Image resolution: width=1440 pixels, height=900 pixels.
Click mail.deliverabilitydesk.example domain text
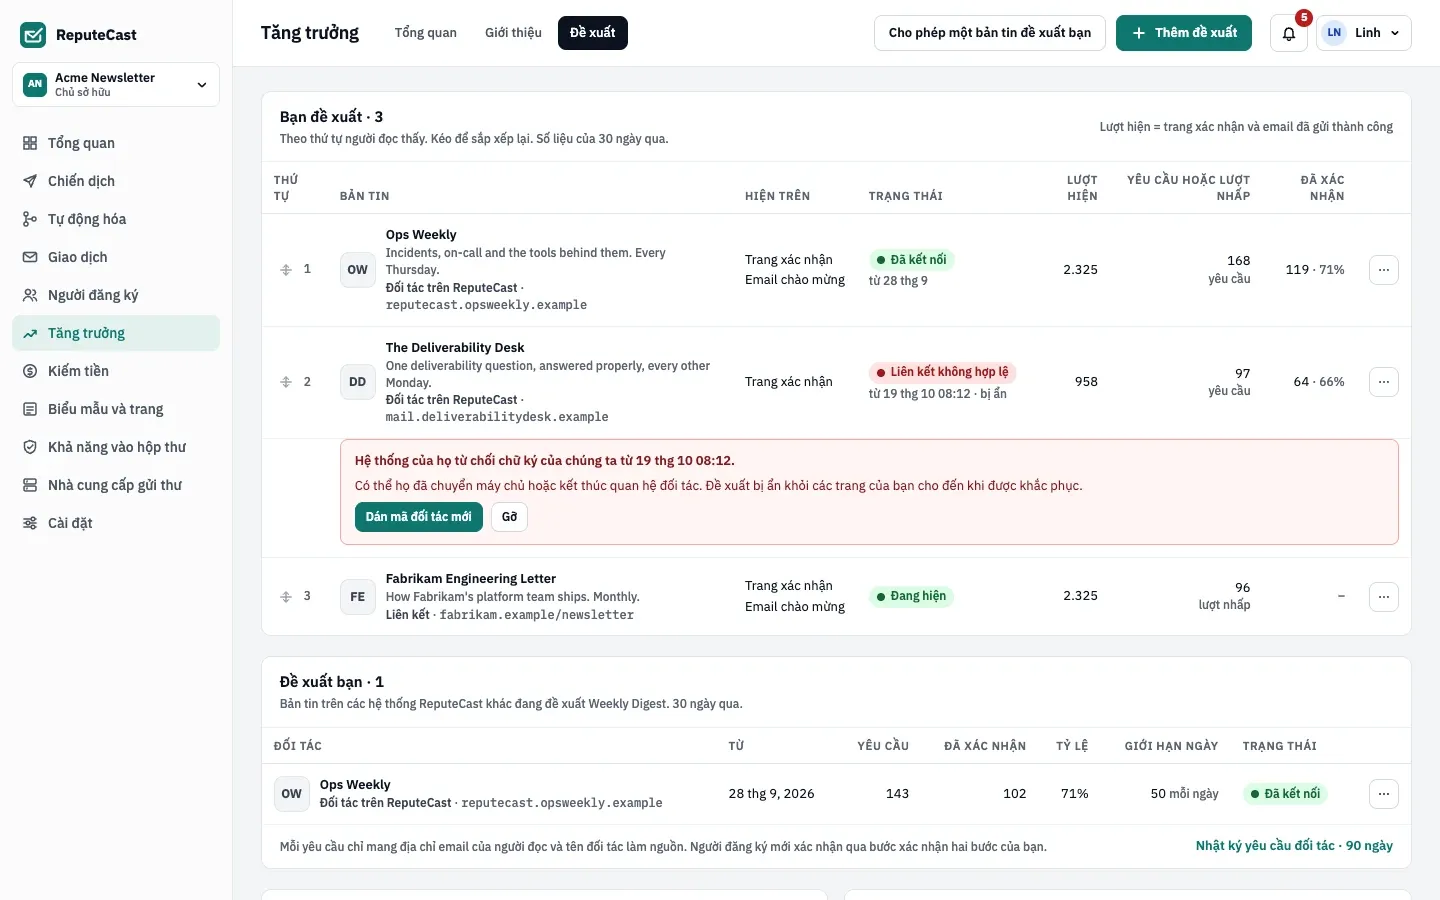[x=497, y=417]
